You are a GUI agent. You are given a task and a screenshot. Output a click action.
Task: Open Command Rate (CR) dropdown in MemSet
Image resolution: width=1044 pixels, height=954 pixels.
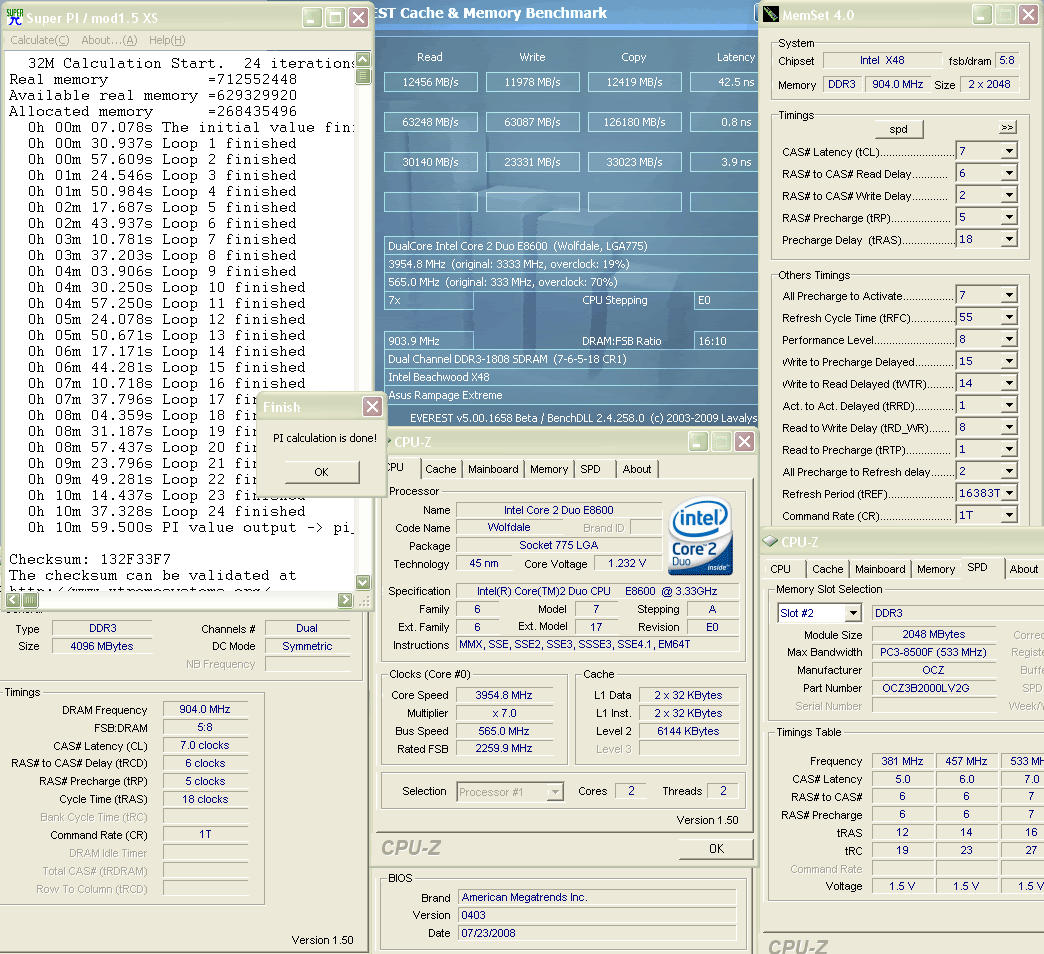[1009, 515]
